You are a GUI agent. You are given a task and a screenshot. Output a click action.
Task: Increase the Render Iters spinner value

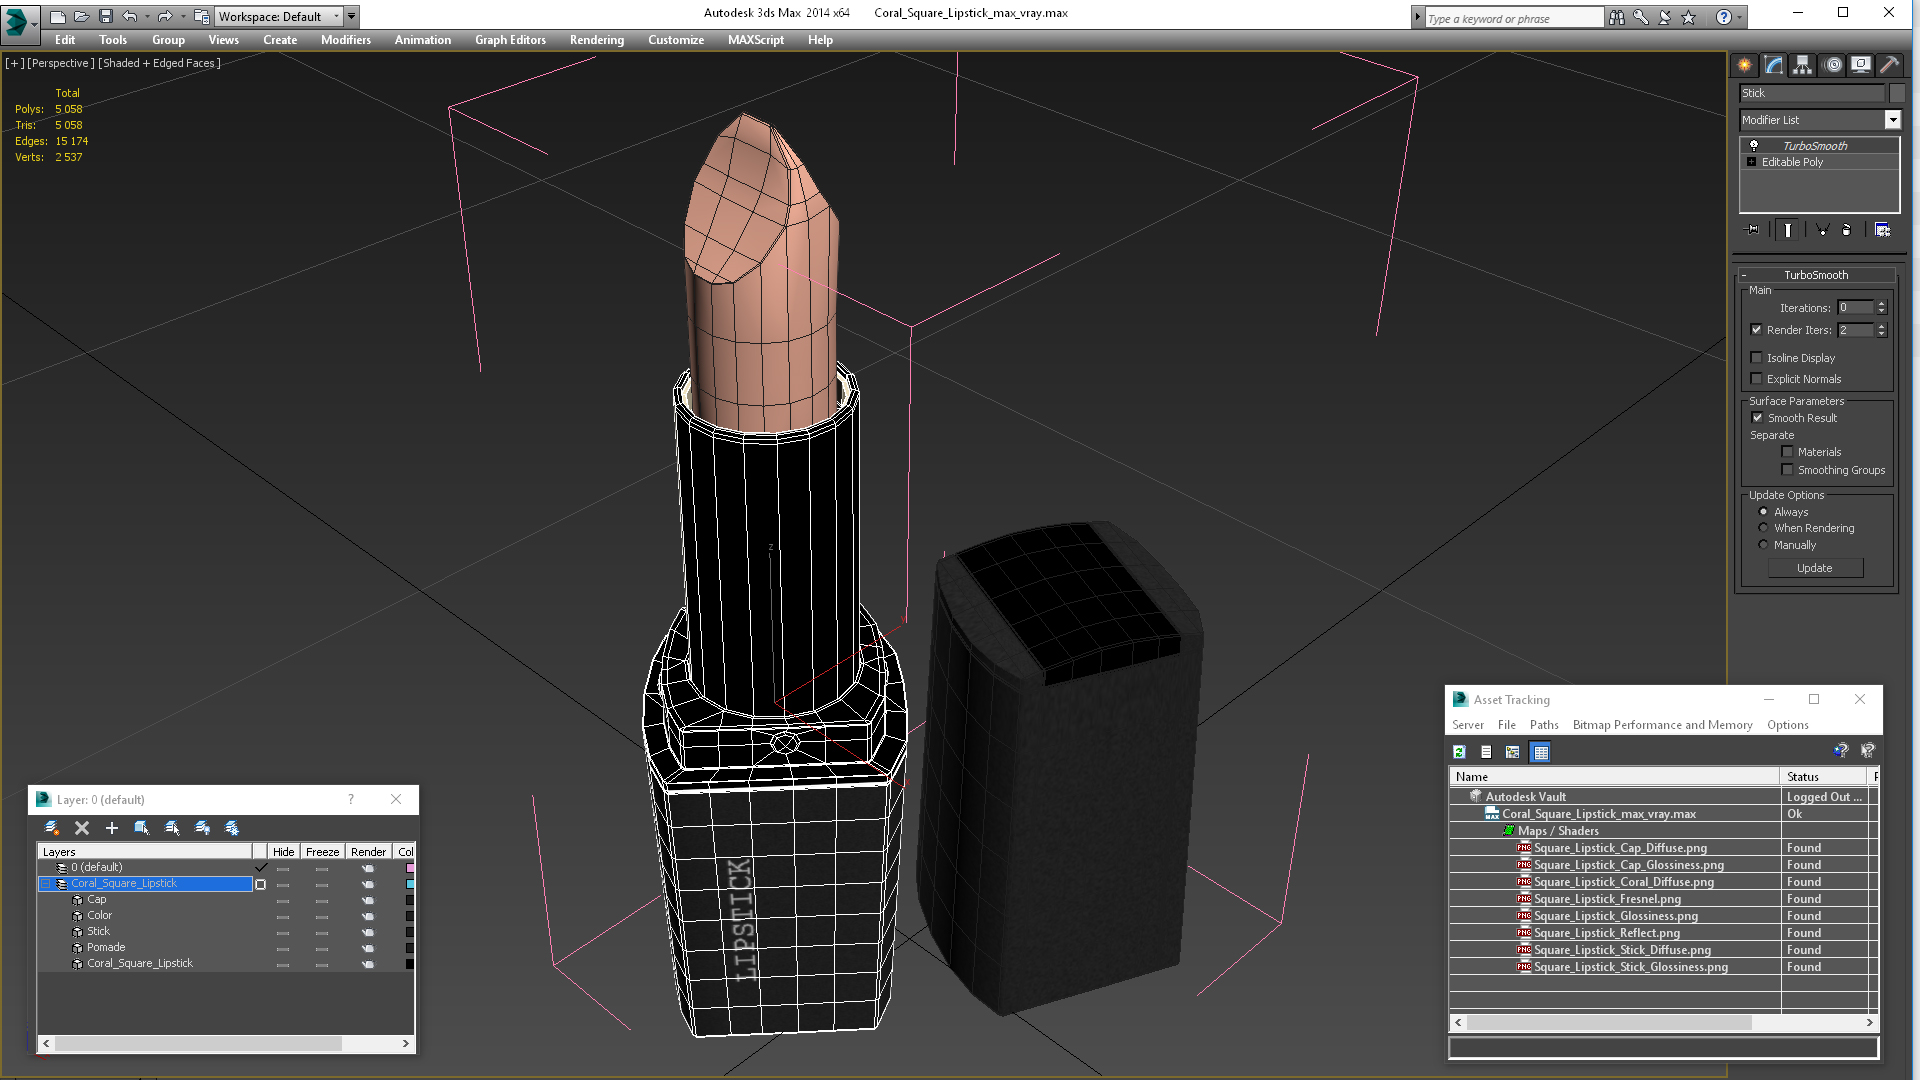click(1881, 326)
